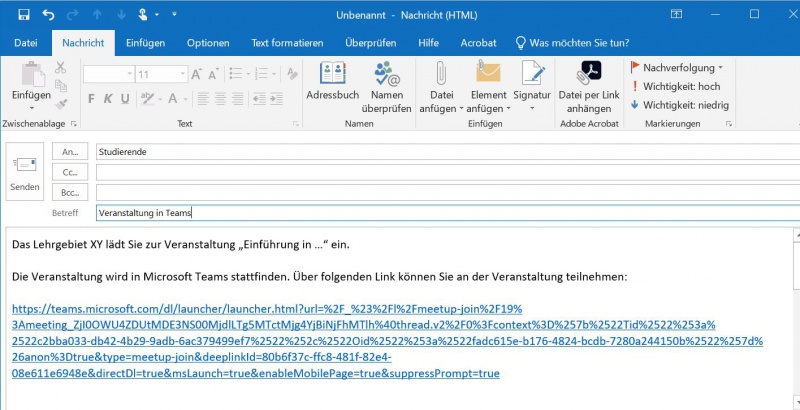Click Datei per Link anhängen
Screen dimensions: 800x410
[589, 87]
